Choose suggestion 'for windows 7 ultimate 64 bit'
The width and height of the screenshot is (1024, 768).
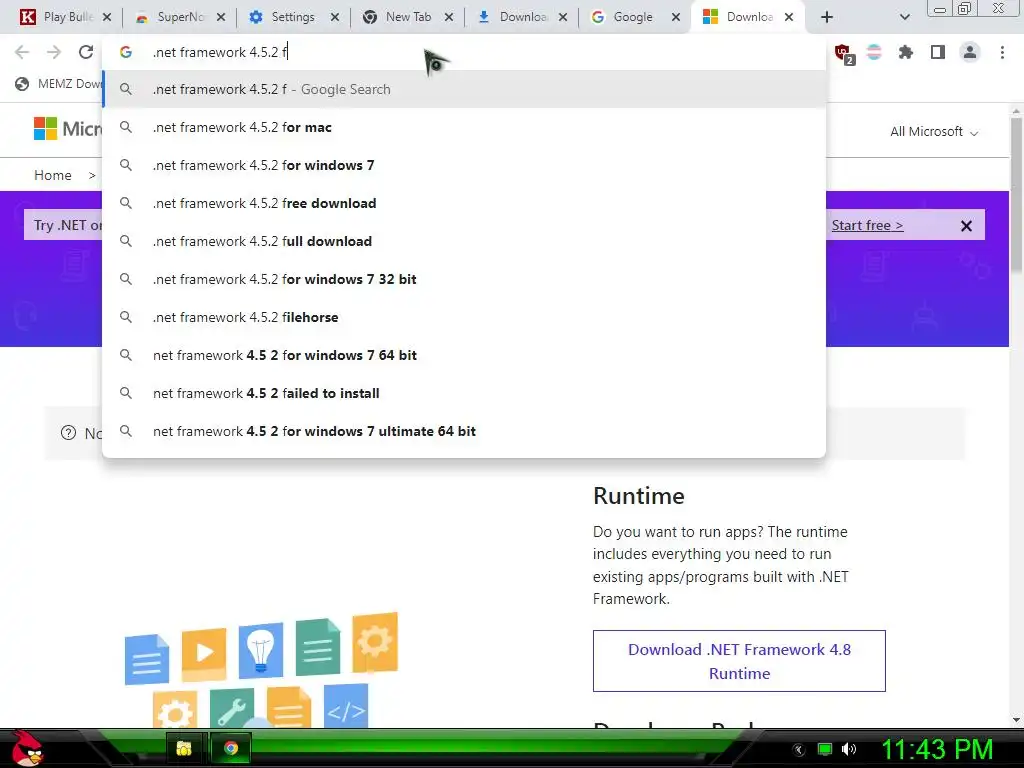[x=464, y=431]
